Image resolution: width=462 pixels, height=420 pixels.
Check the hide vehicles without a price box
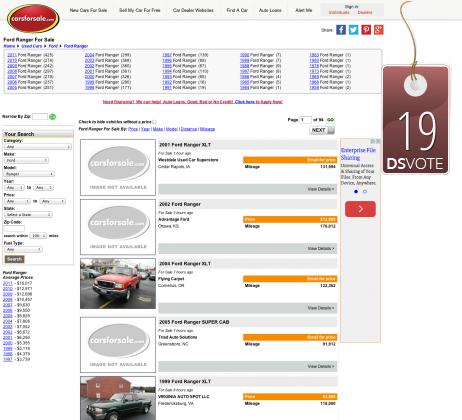tap(154, 122)
